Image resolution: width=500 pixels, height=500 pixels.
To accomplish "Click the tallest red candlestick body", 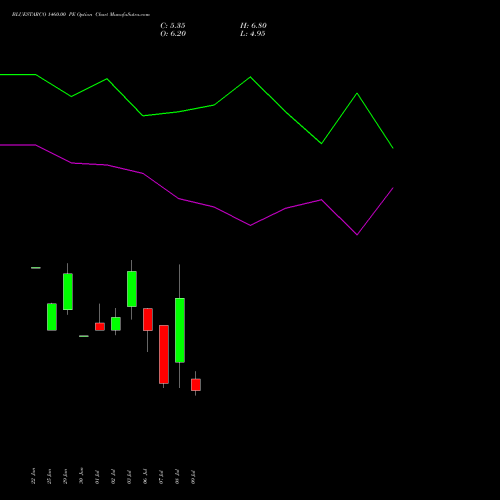I will (164, 354).
